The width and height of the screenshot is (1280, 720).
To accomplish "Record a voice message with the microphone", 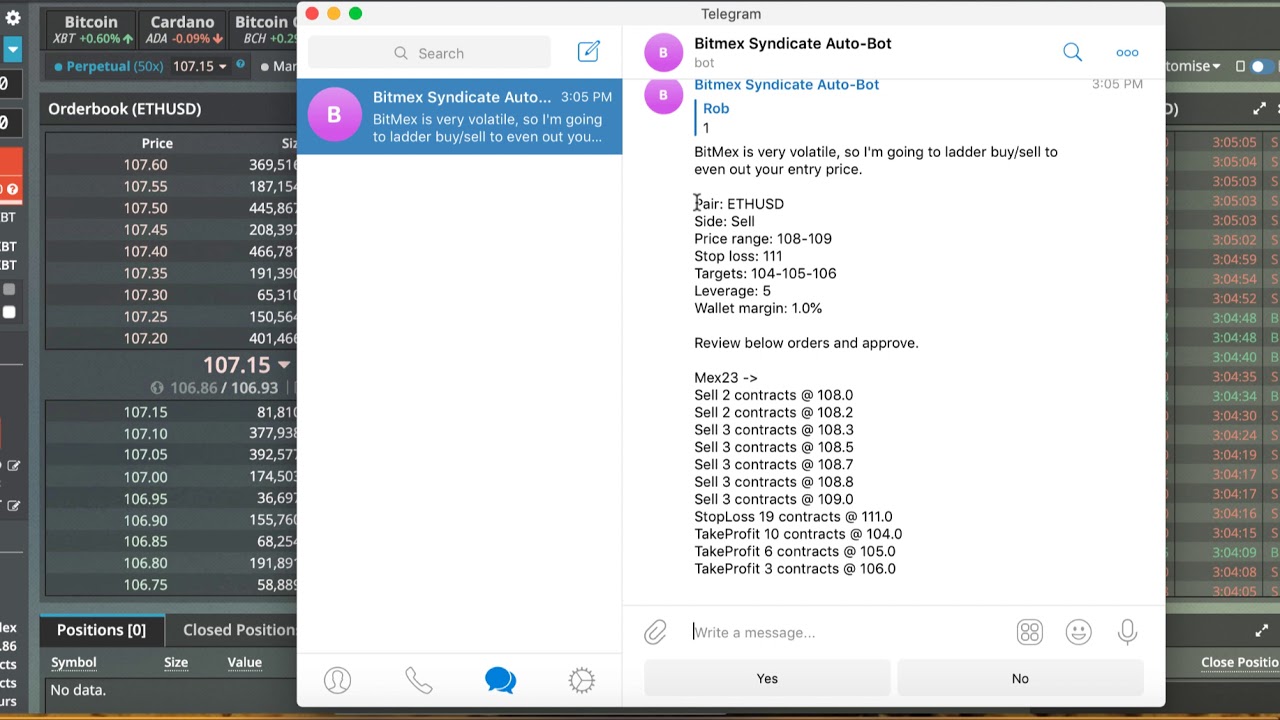I will click(x=1127, y=632).
